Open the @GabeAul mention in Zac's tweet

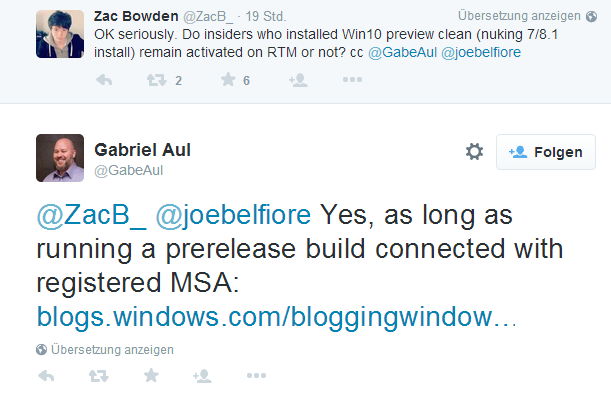[x=403, y=52]
